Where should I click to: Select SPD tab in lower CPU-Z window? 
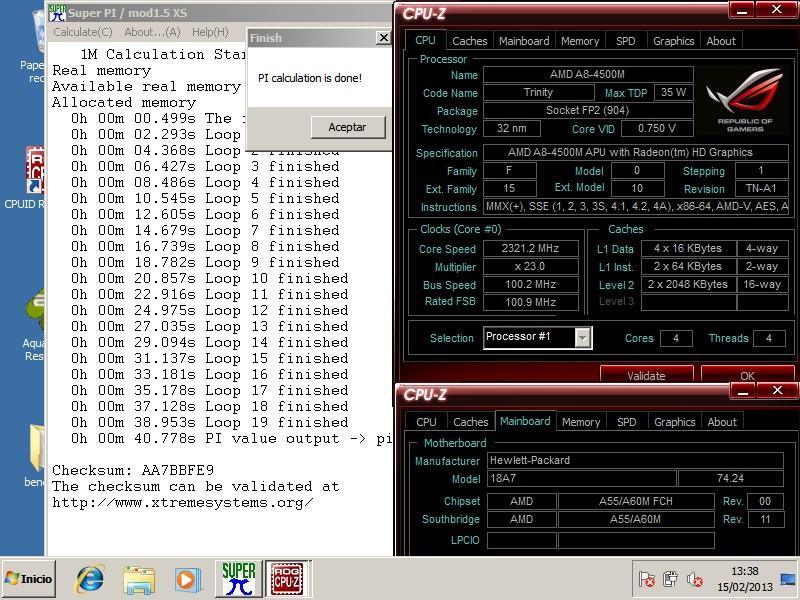click(x=627, y=422)
